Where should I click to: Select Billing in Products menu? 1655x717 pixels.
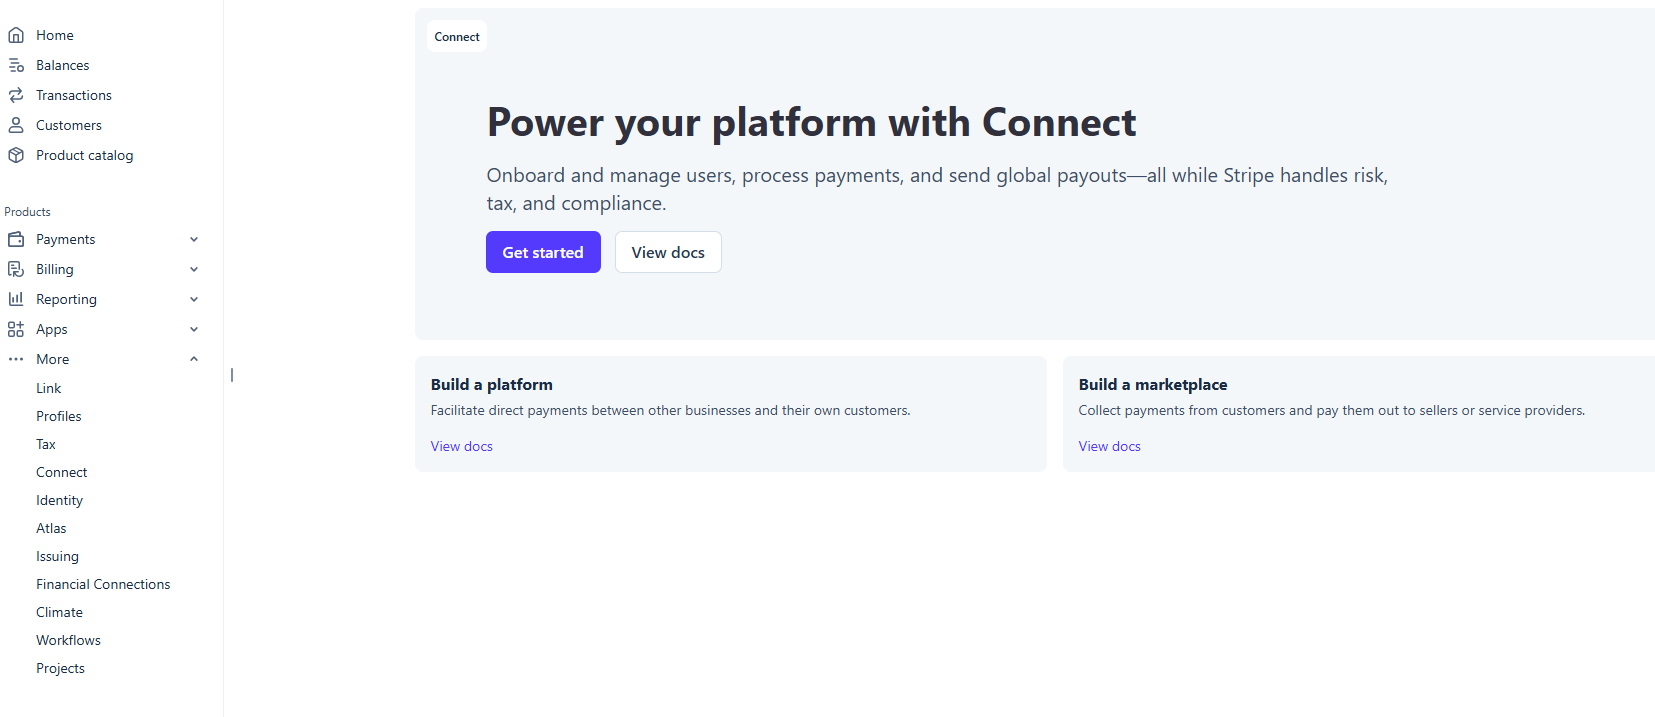pos(55,269)
